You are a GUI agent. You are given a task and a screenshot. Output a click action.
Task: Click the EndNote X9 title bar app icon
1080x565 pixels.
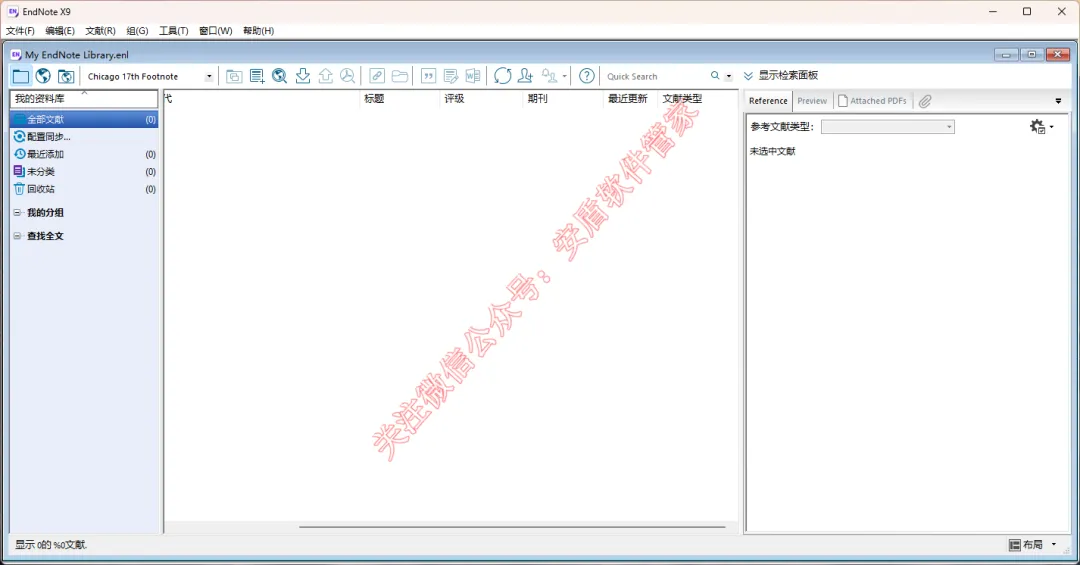(x=12, y=12)
